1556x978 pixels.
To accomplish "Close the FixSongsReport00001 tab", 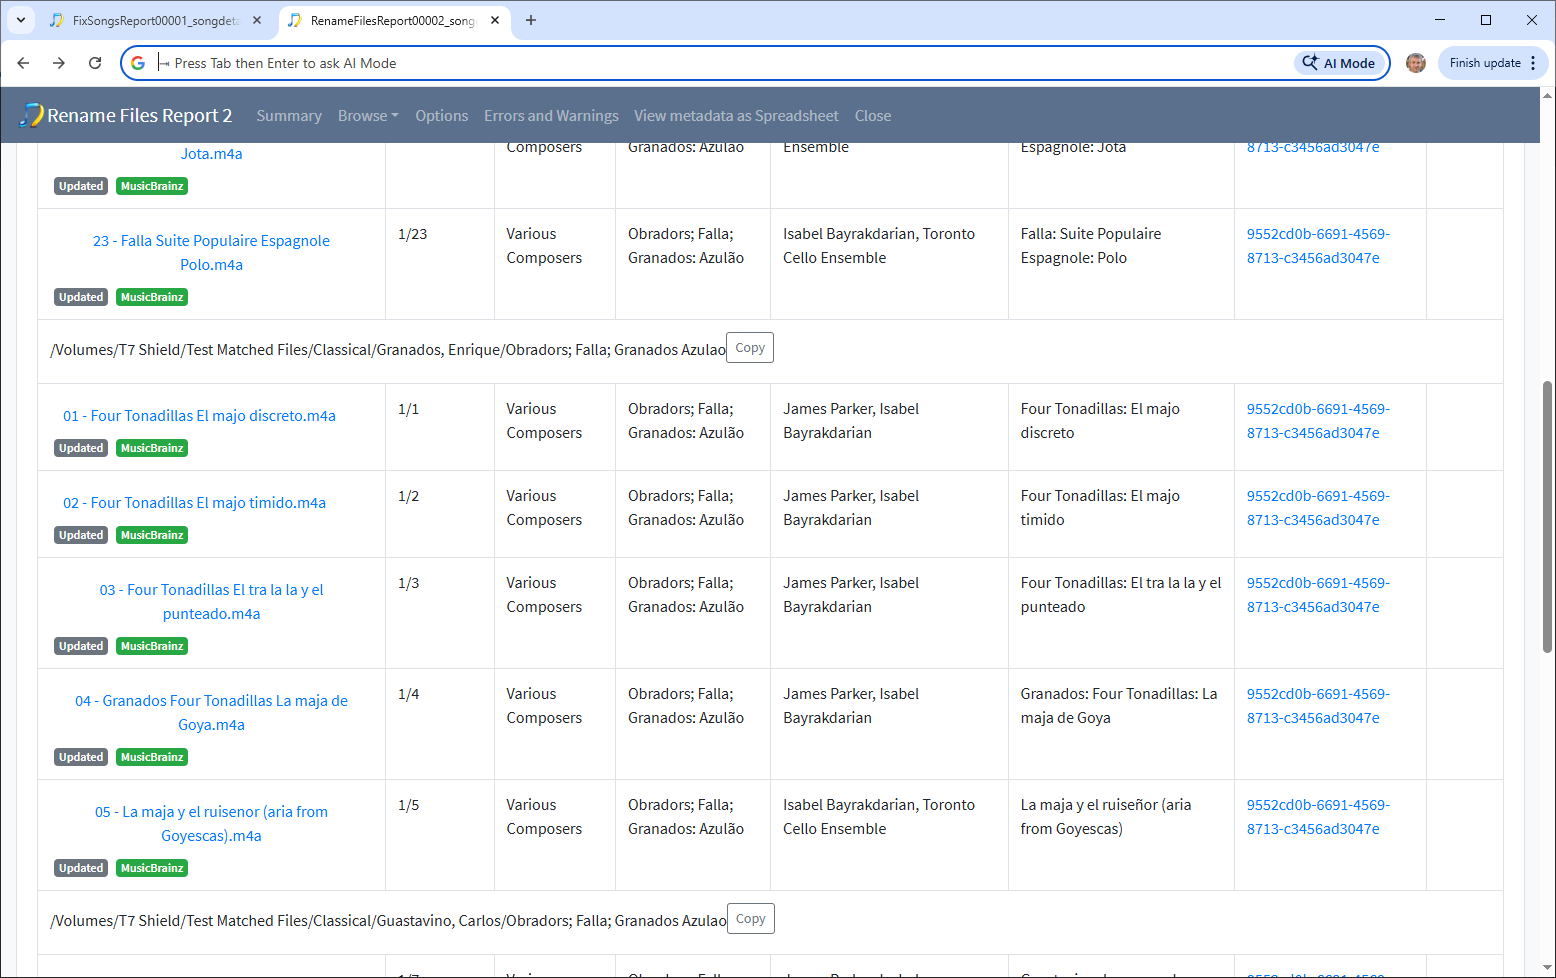I will (257, 20).
